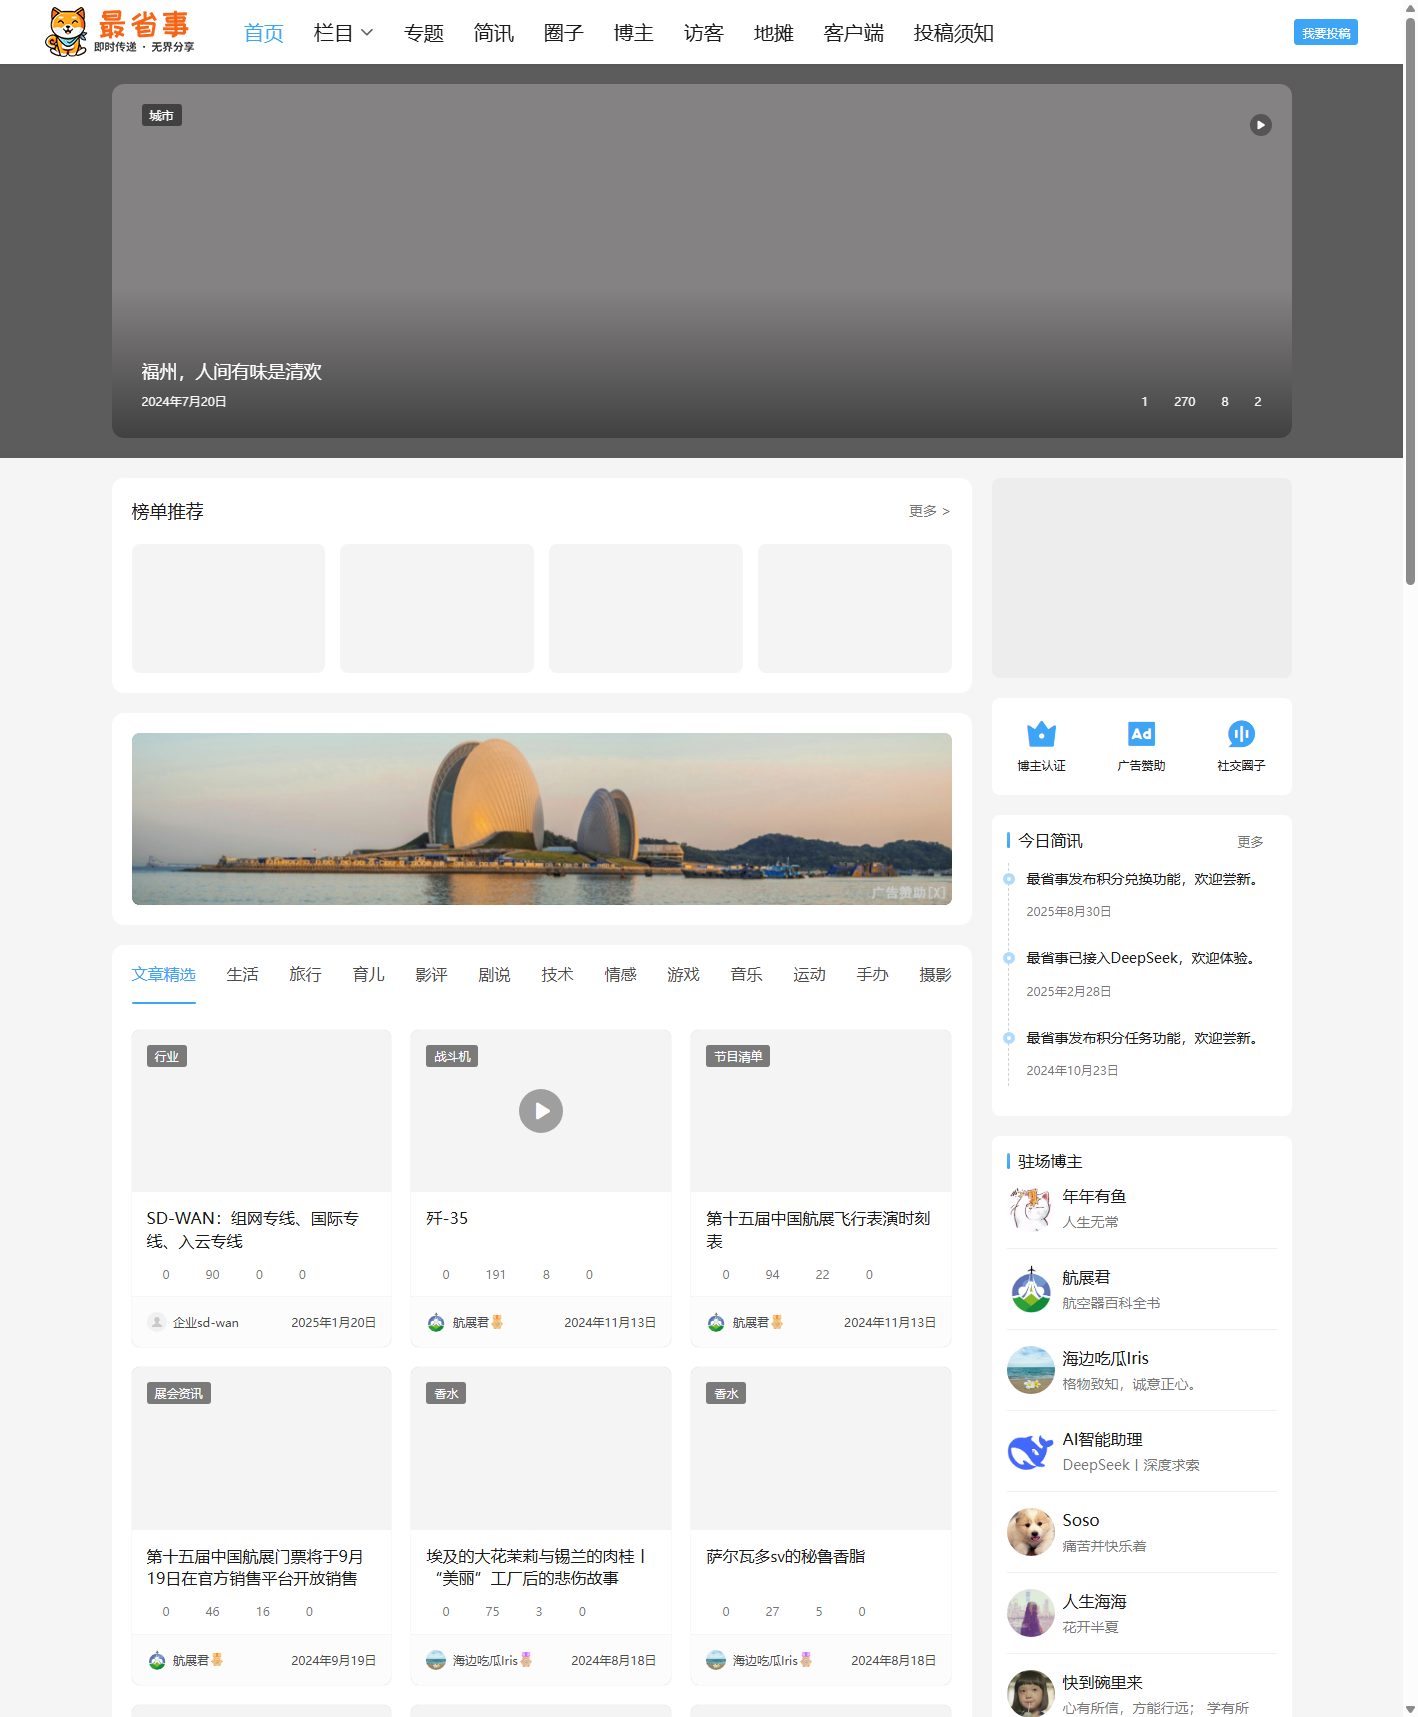Open AI智能助理 whale avatar

coord(1030,1451)
